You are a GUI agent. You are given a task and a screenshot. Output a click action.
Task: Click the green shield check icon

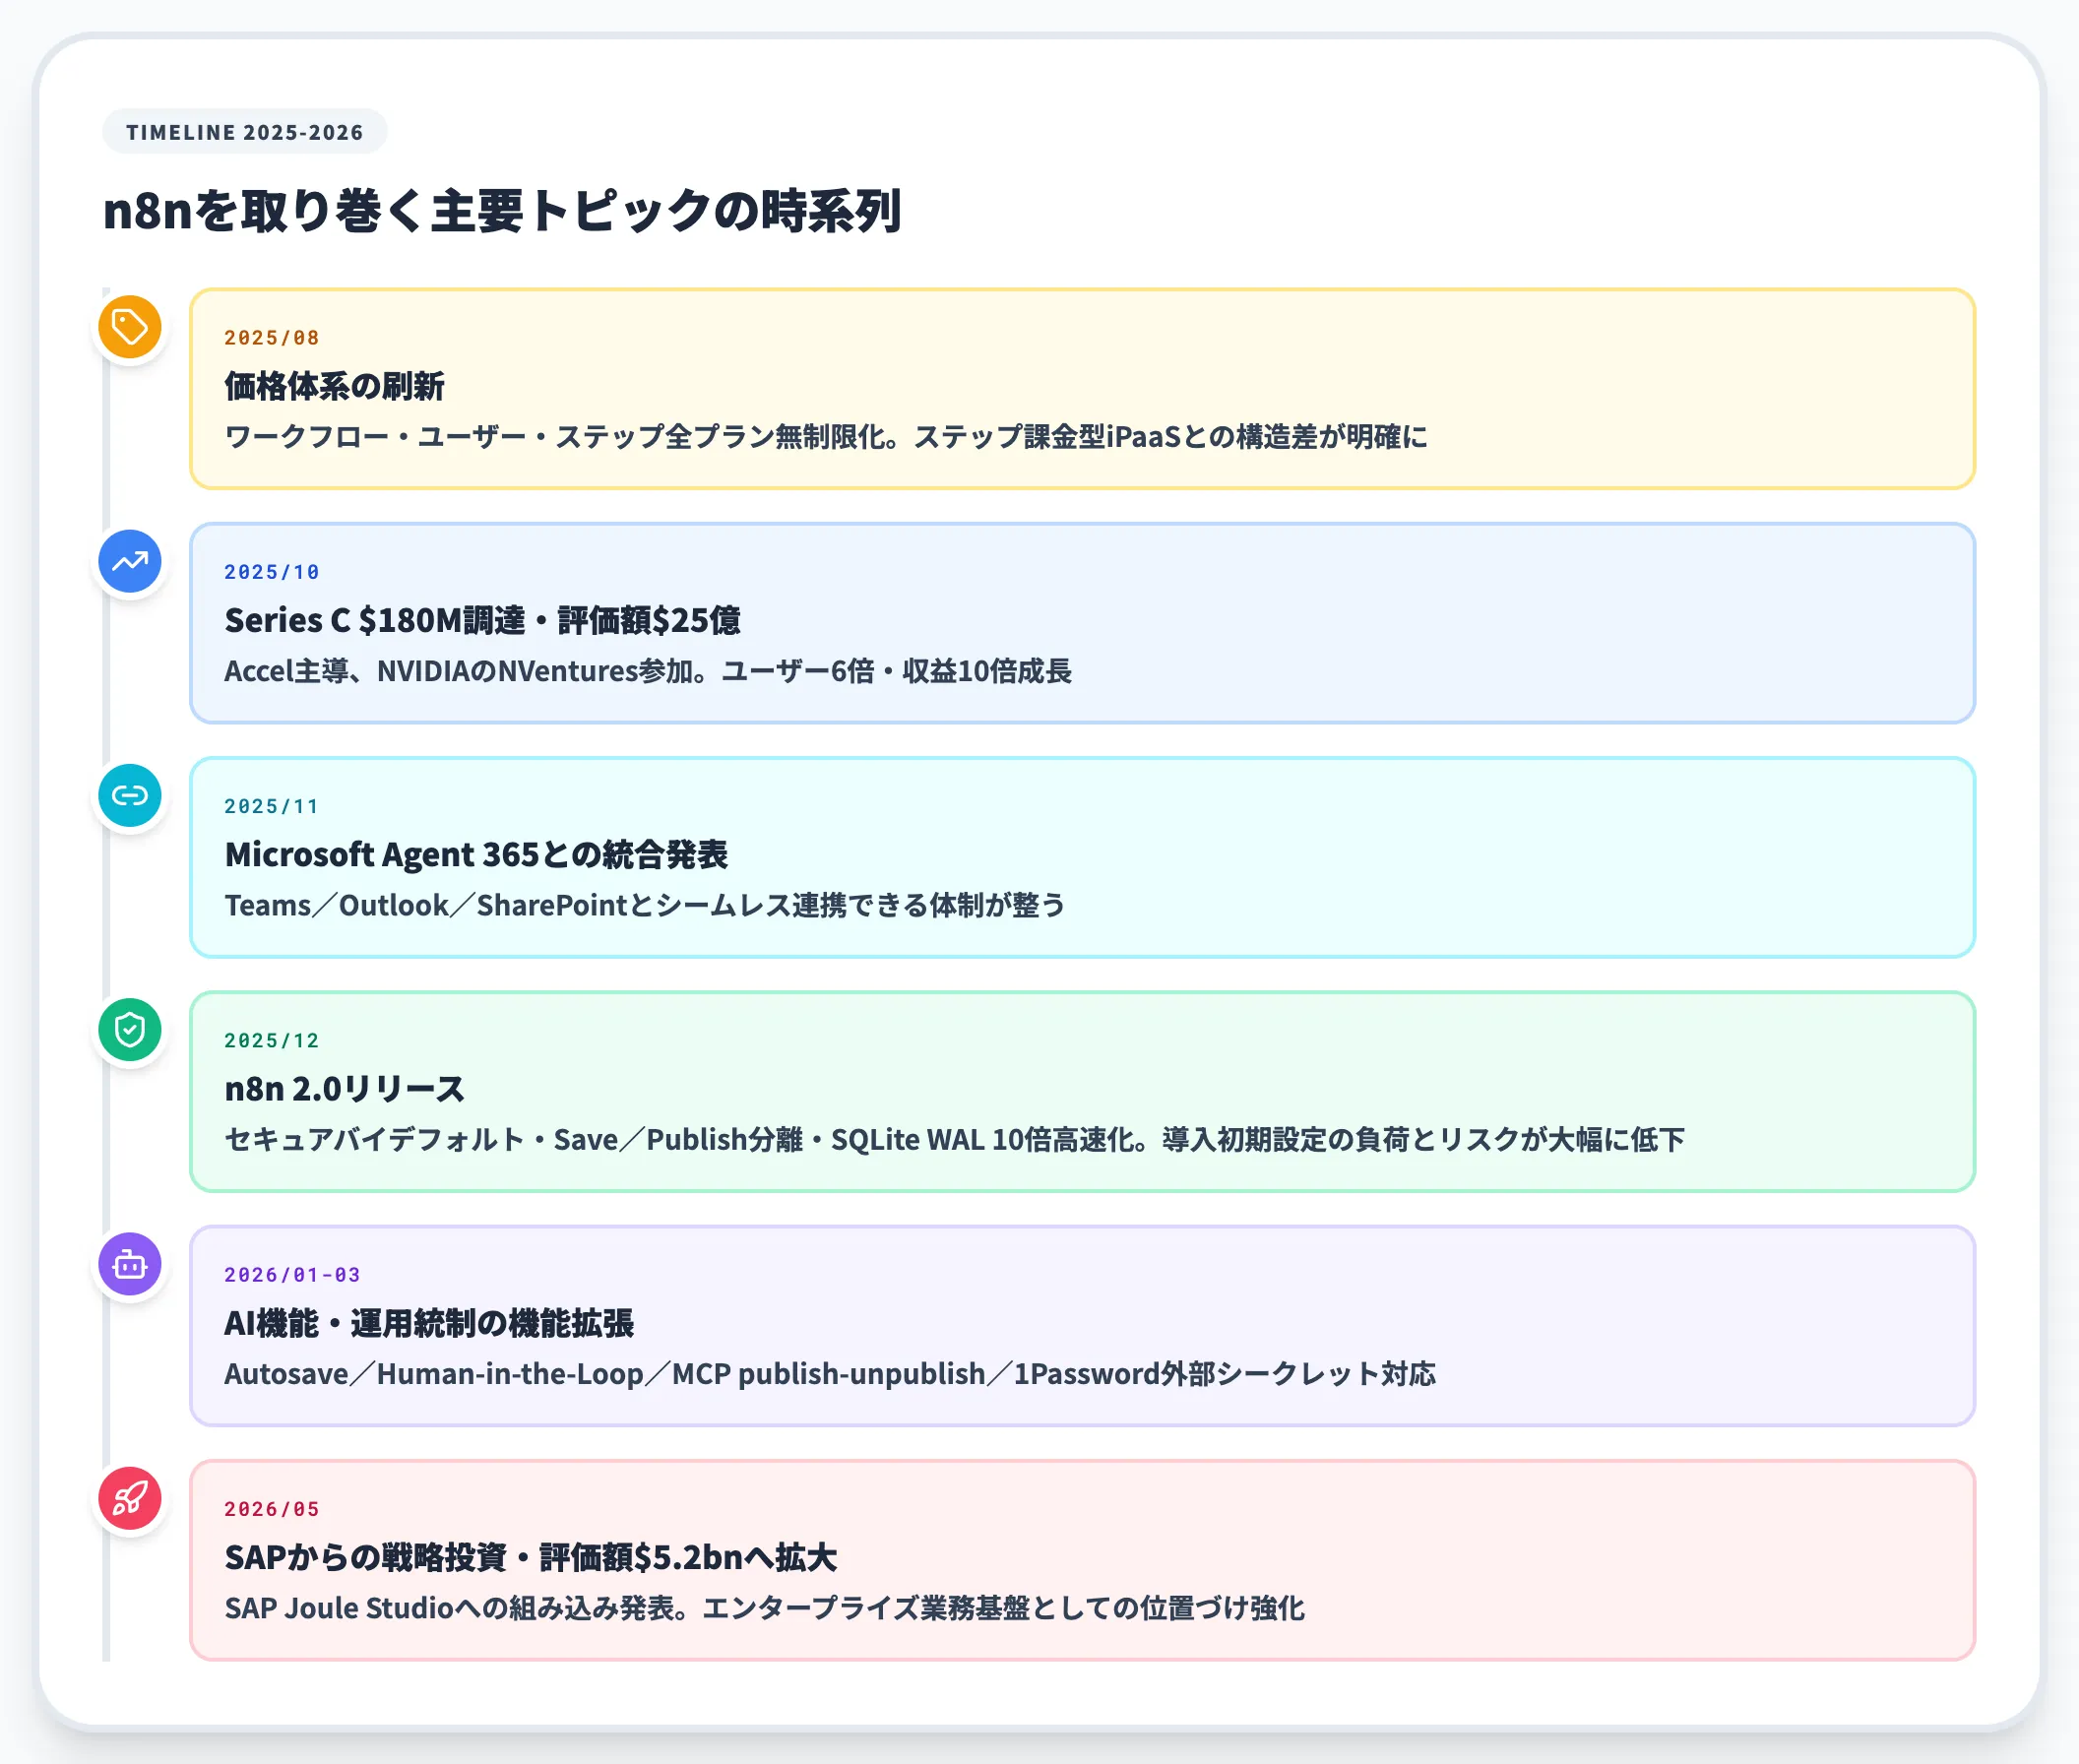130,1029
